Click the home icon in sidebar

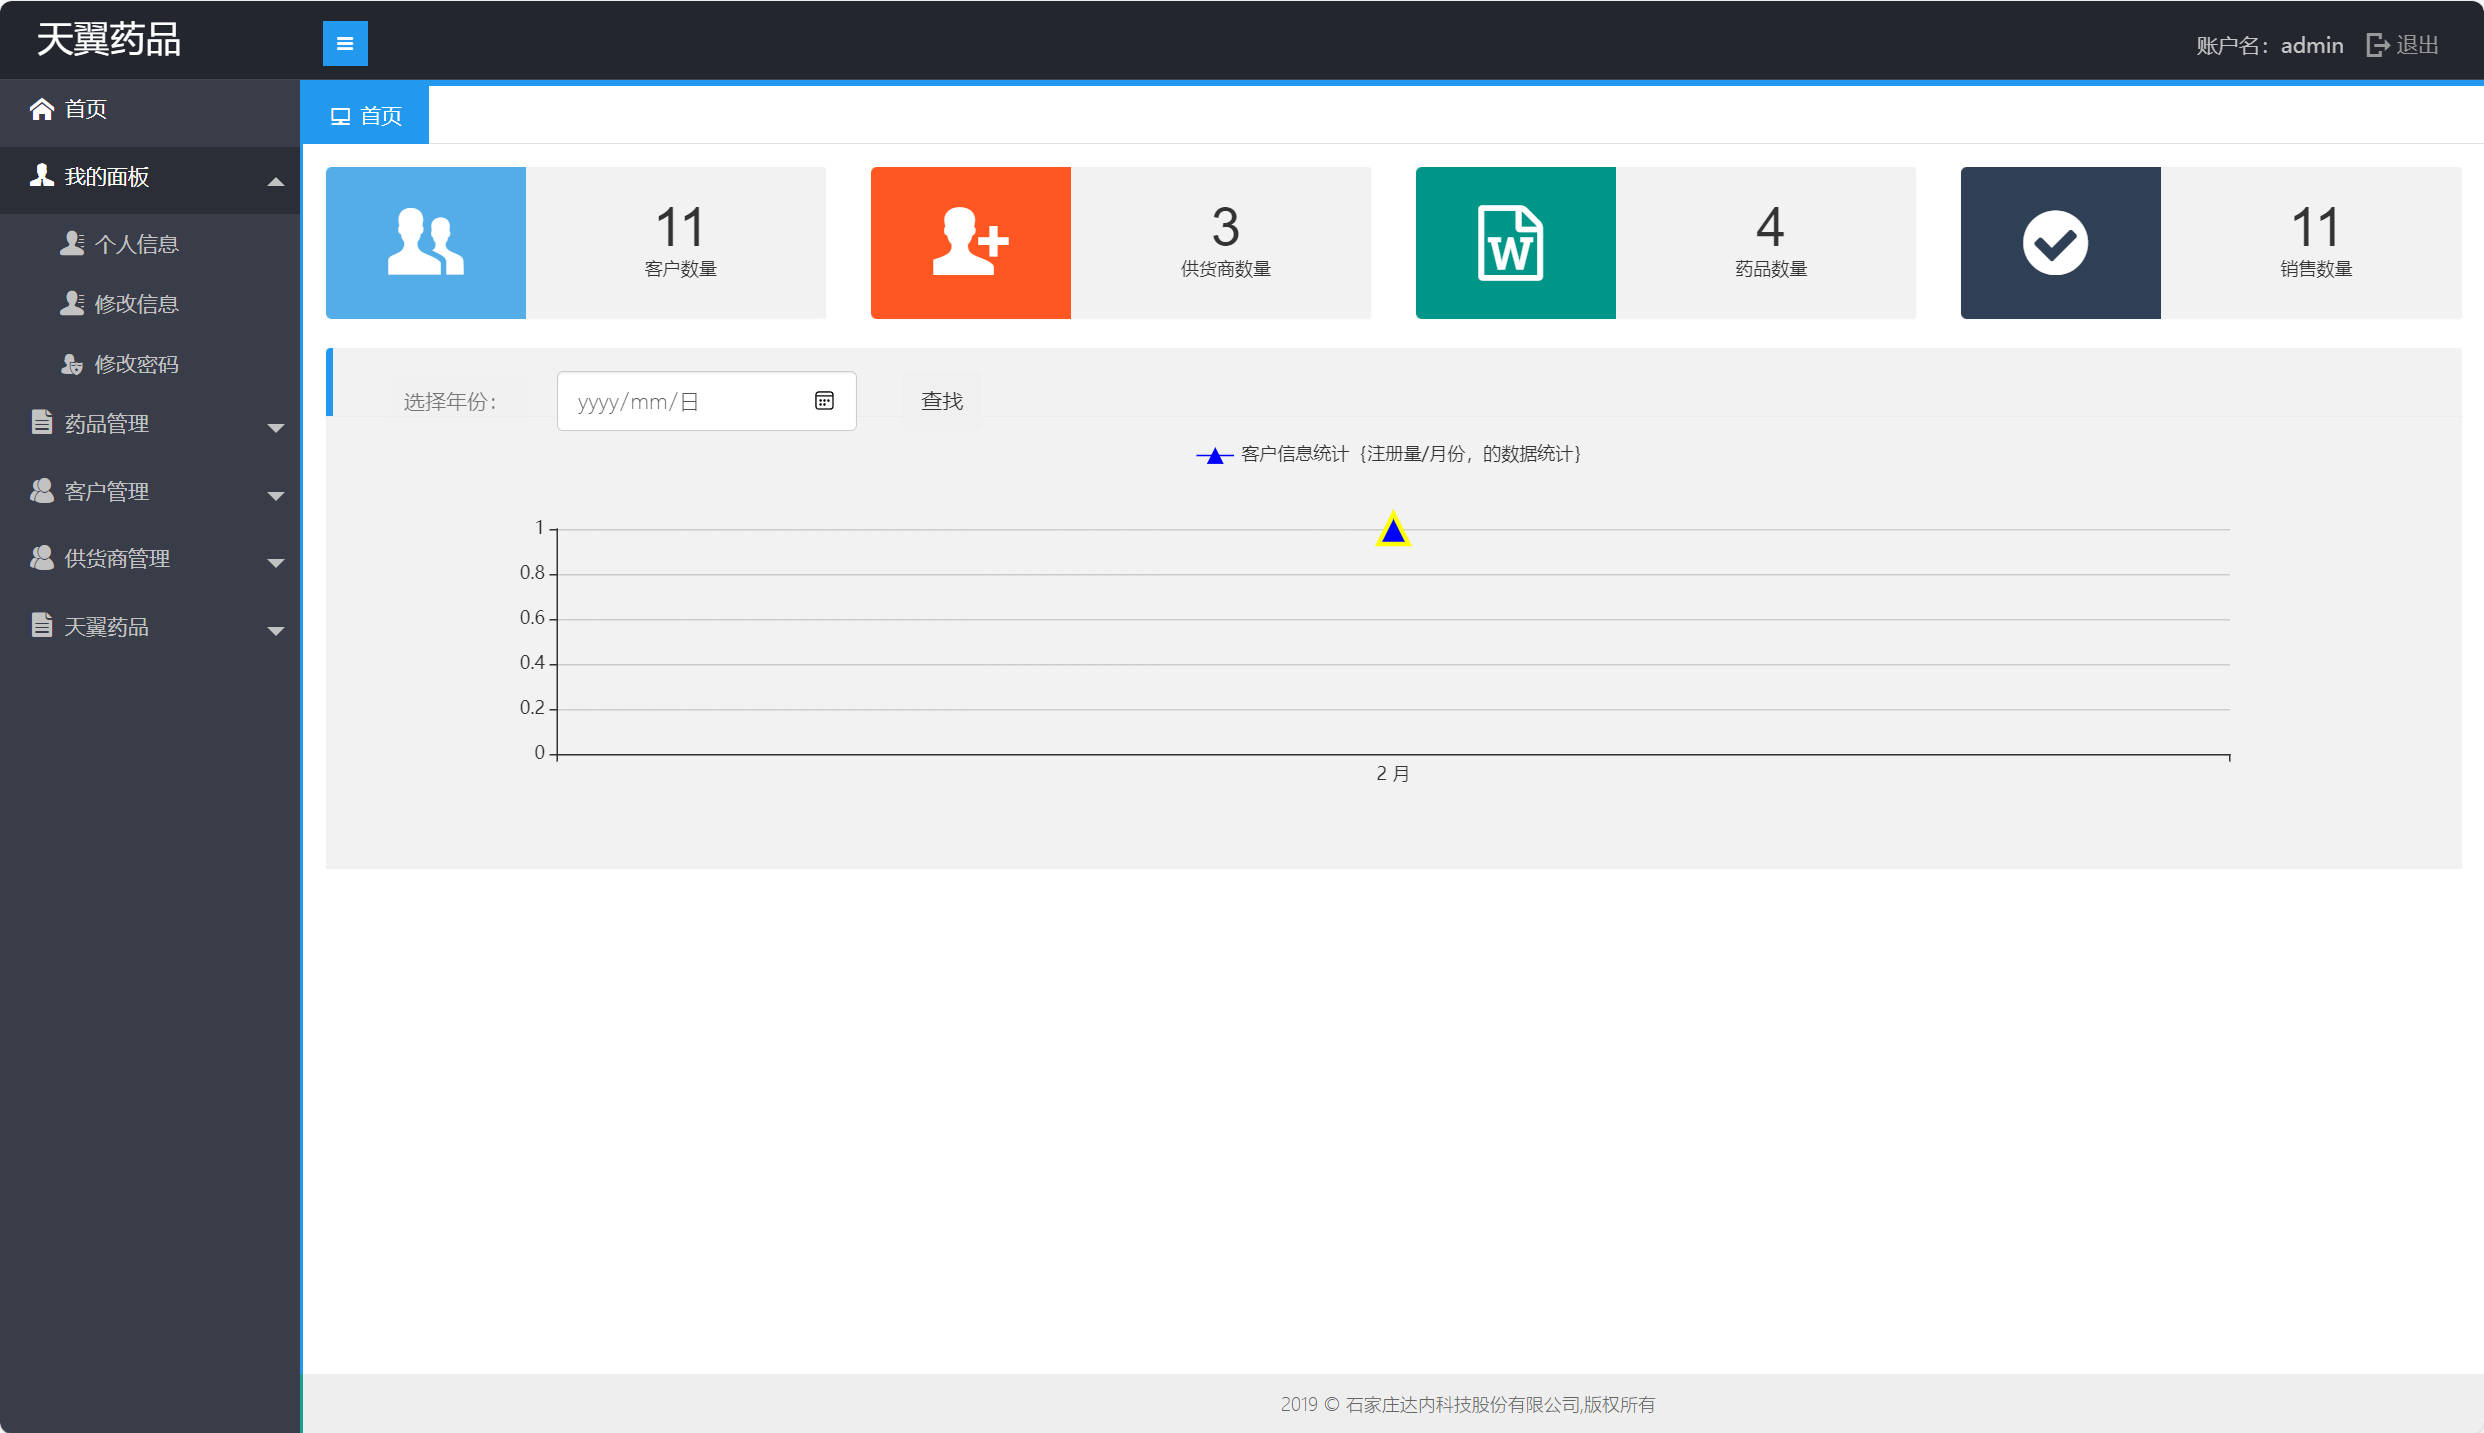[x=41, y=109]
